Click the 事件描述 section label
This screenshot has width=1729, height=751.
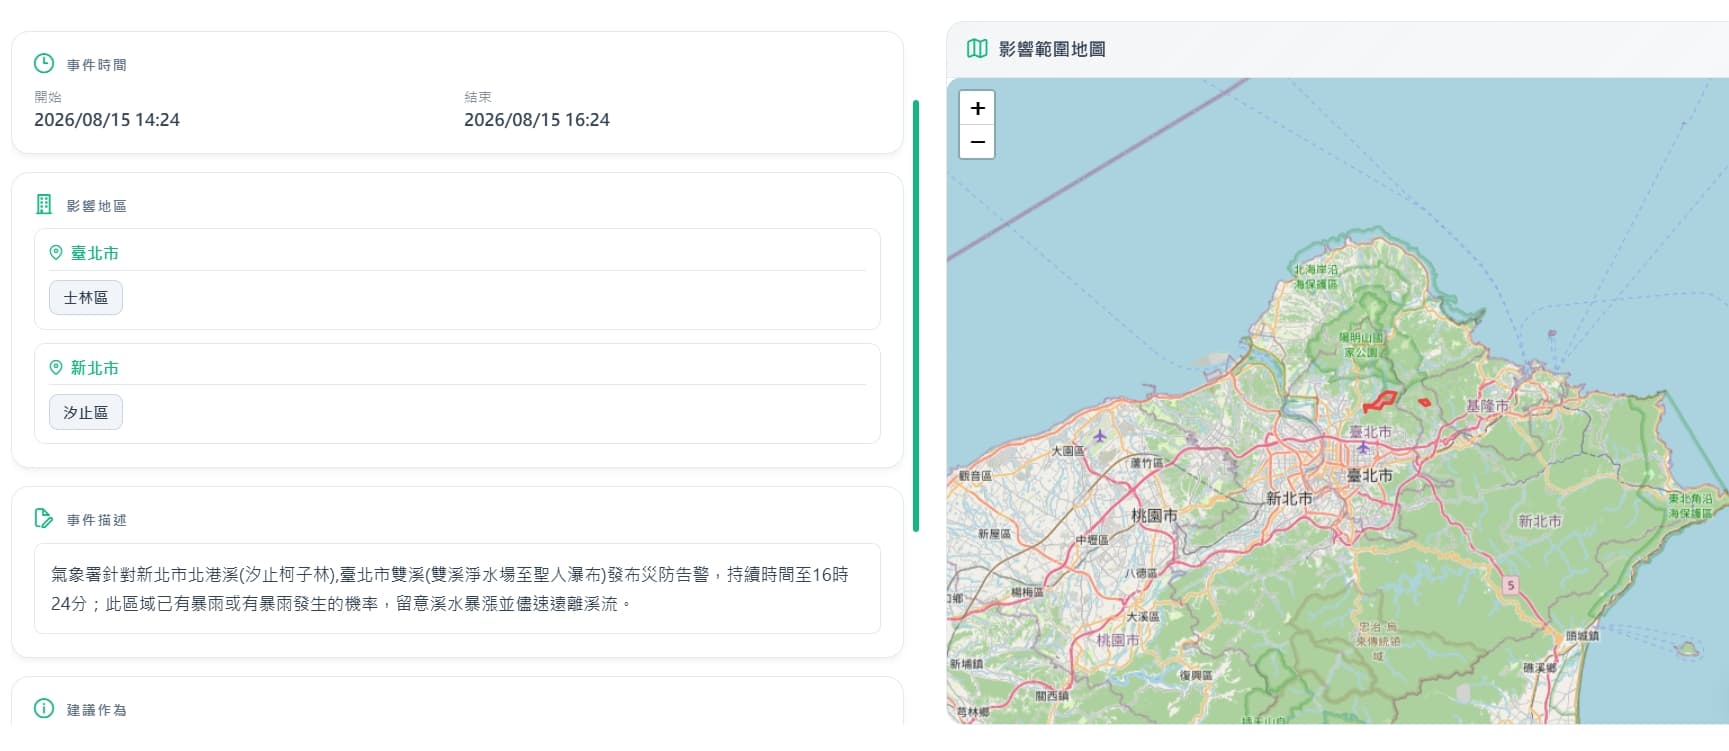point(97,520)
